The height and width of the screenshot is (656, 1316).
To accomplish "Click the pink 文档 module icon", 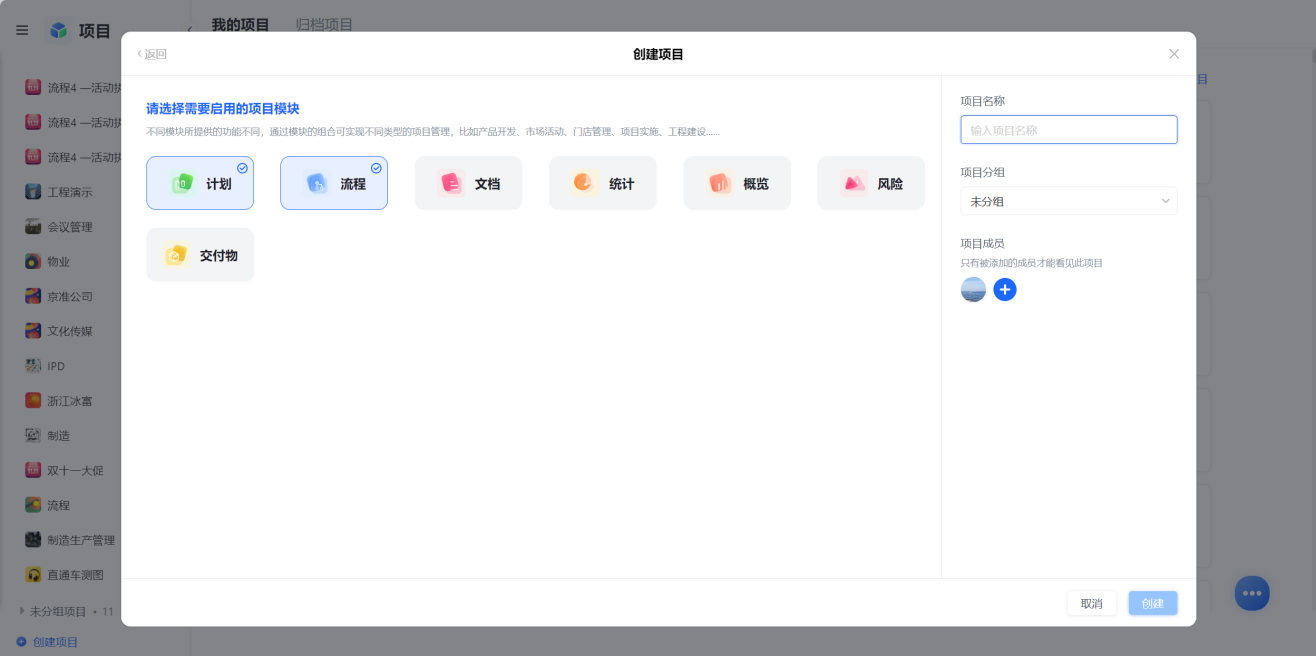I will tap(451, 183).
